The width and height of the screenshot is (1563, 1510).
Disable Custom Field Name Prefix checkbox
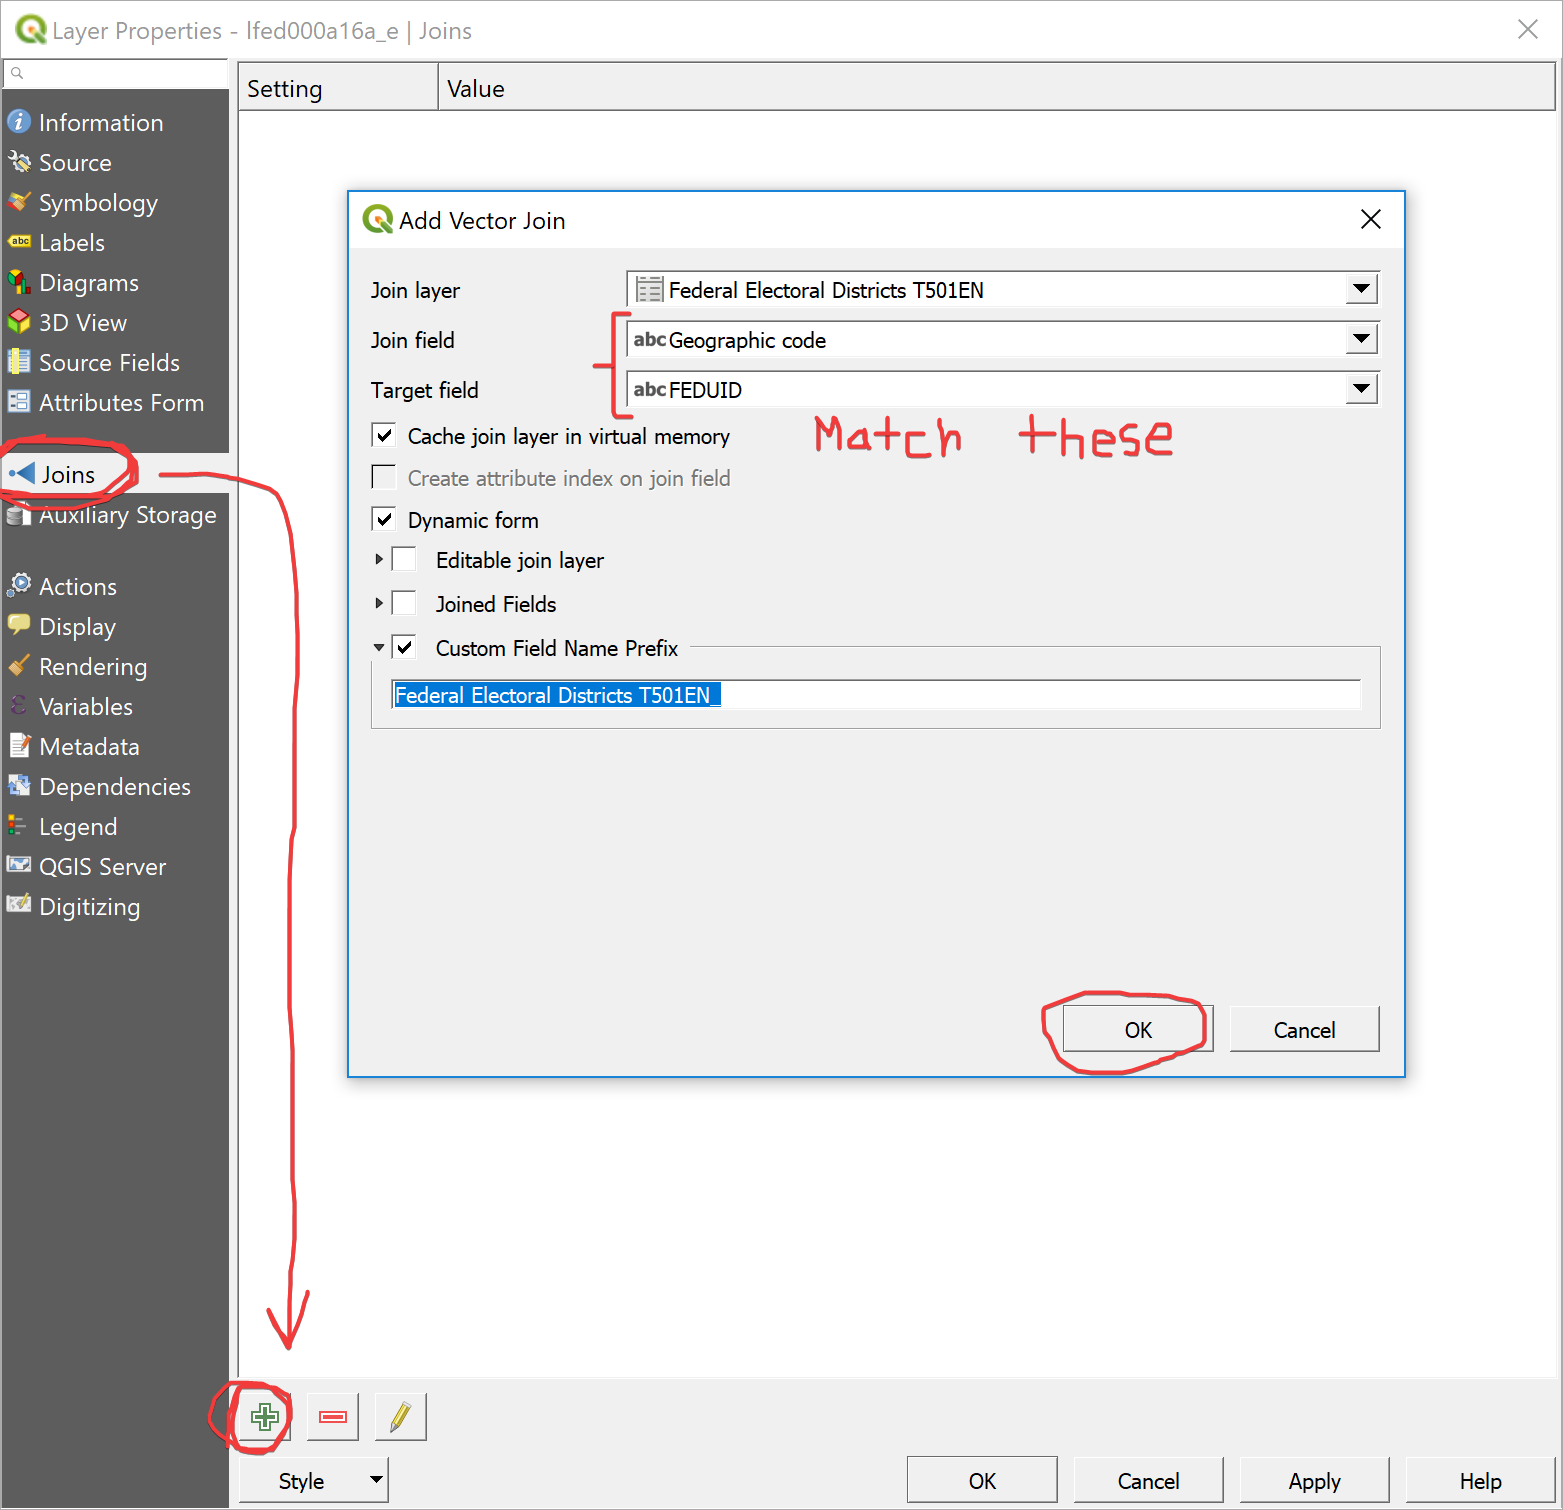coord(404,647)
